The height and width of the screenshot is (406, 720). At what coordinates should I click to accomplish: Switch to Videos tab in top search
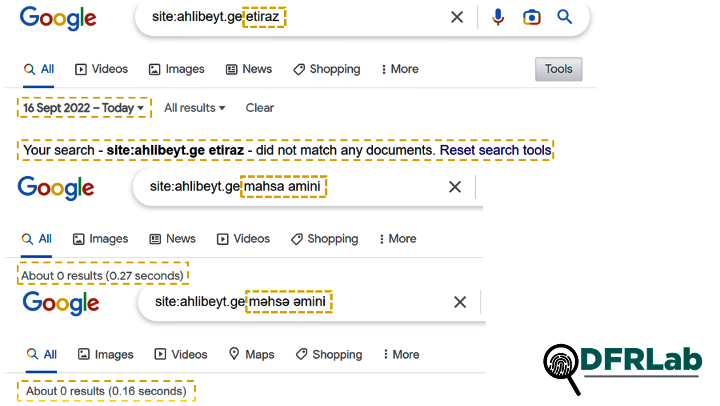102,69
